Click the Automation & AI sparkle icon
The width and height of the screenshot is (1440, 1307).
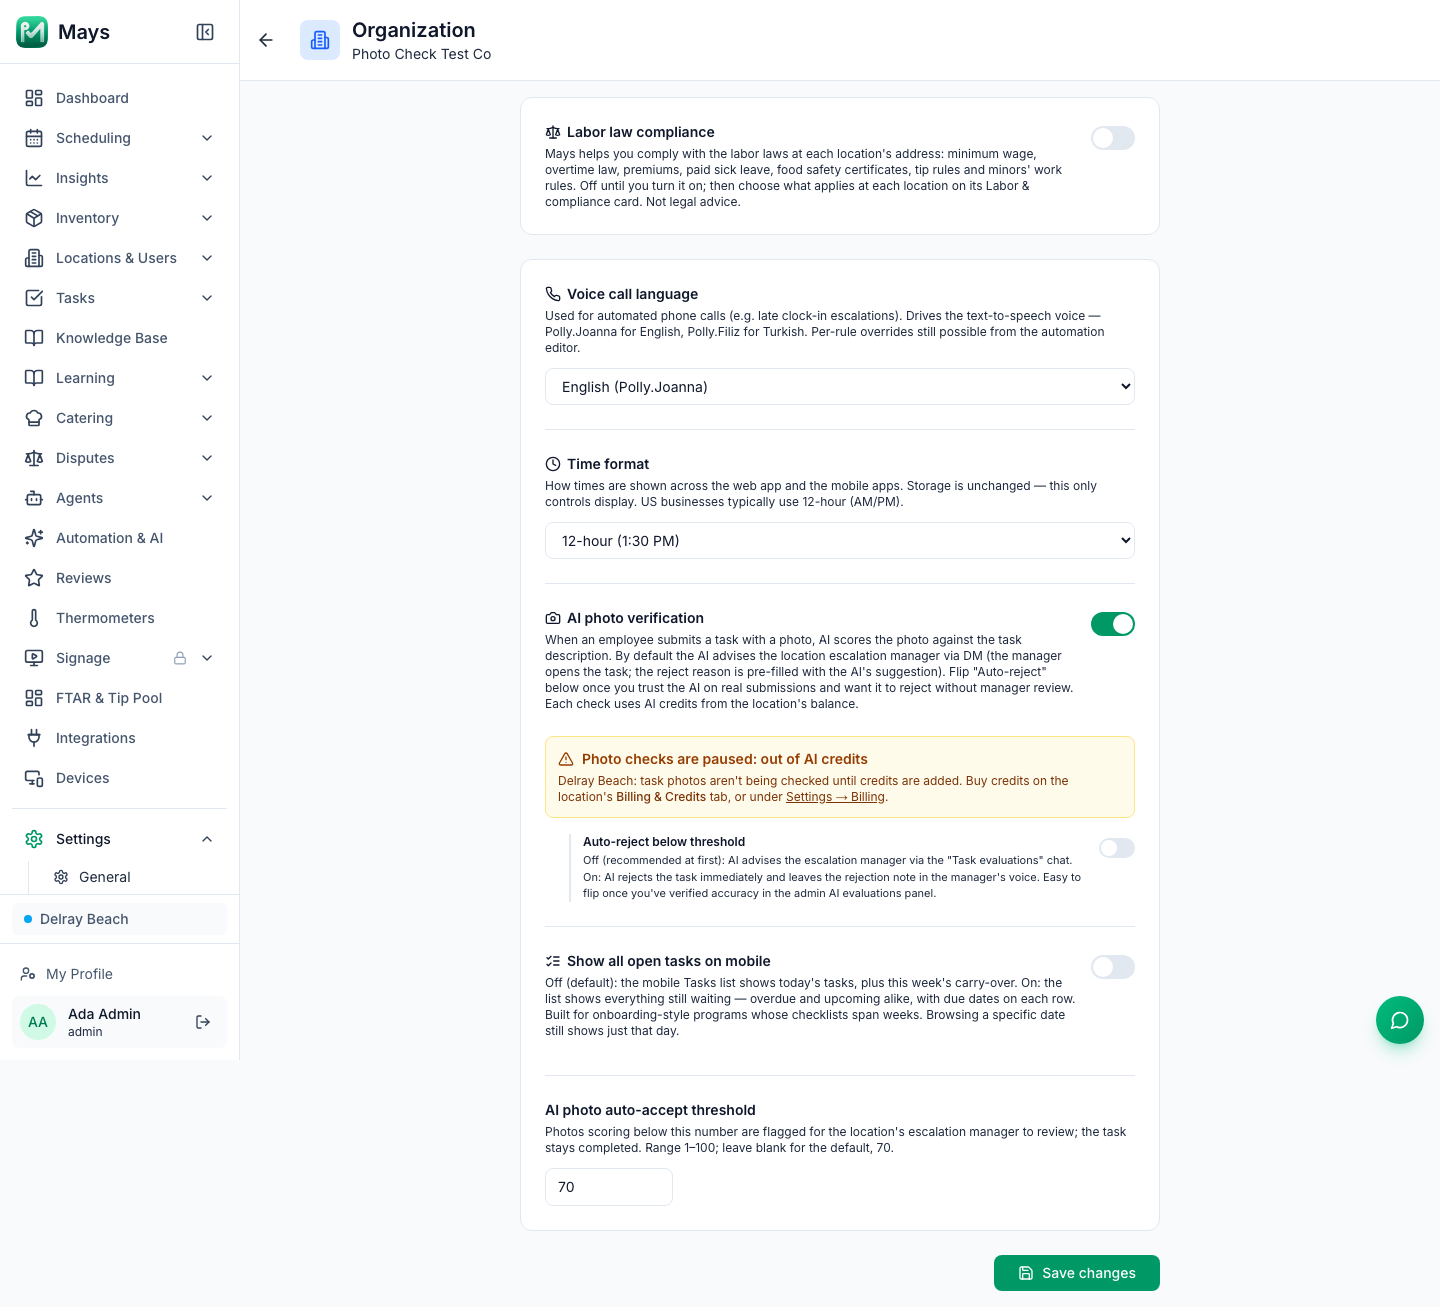[34, 538]
